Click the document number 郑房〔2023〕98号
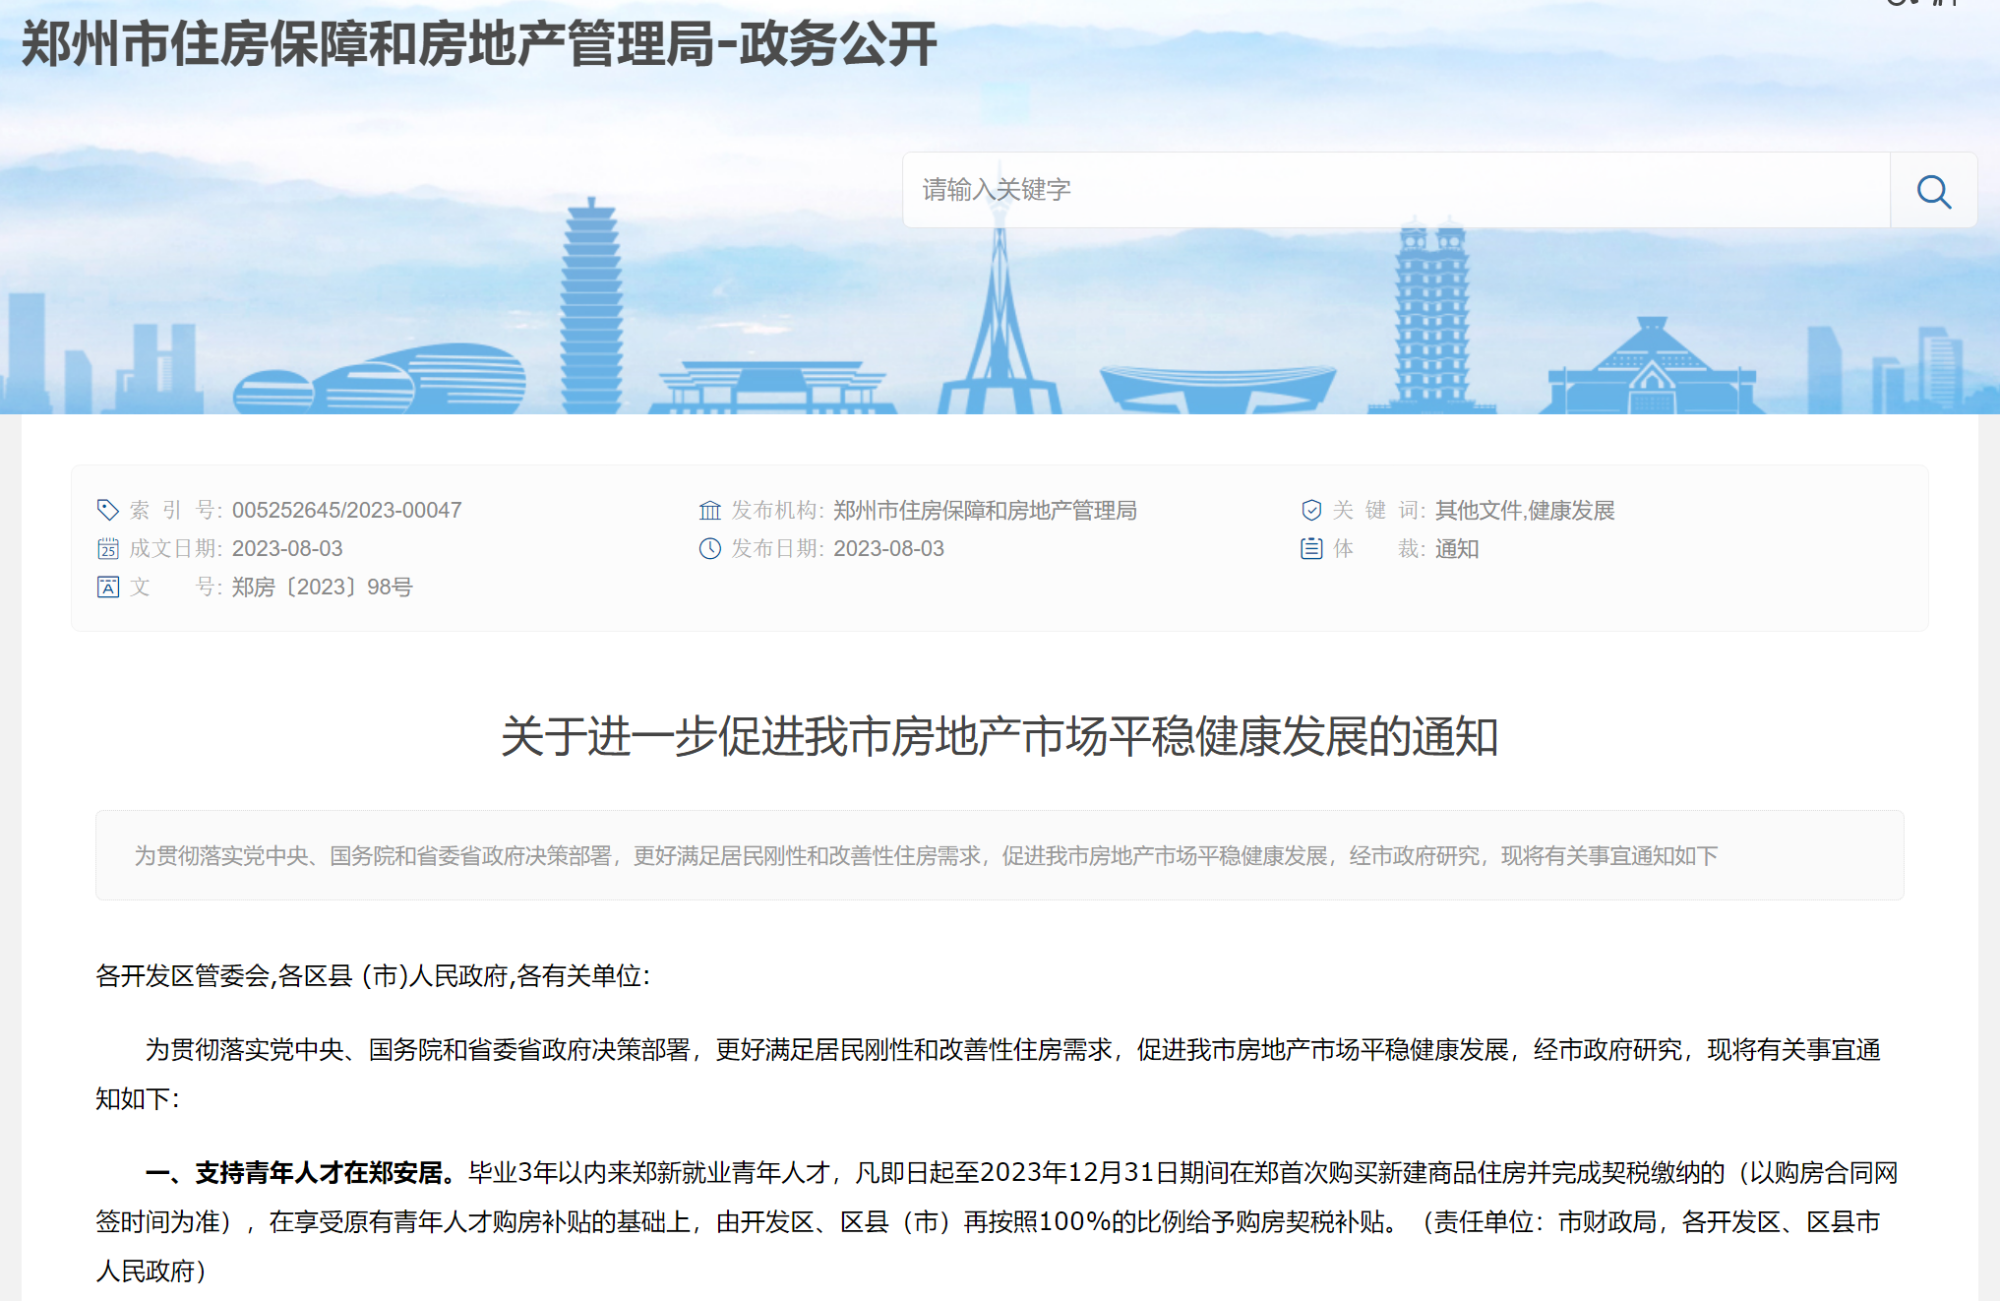 coord(321,587)
